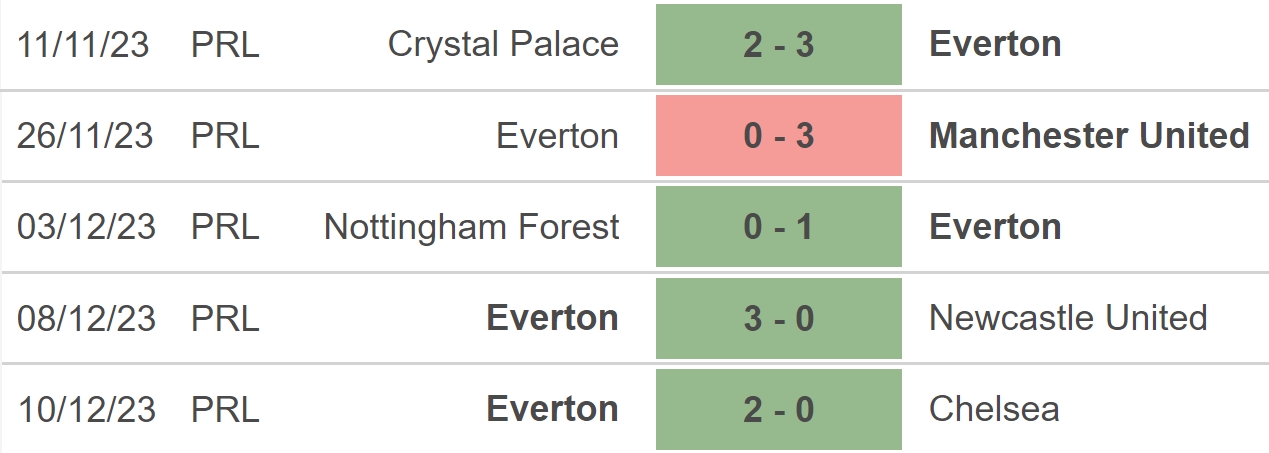Click Everton in the Crystal Palace row
The image size is (1269, 453).
995,44
